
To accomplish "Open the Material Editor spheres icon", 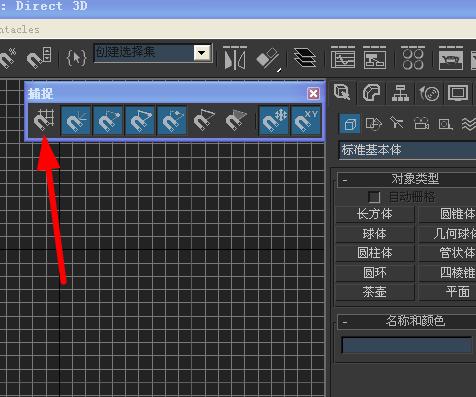I will click(x=413, y=58).
